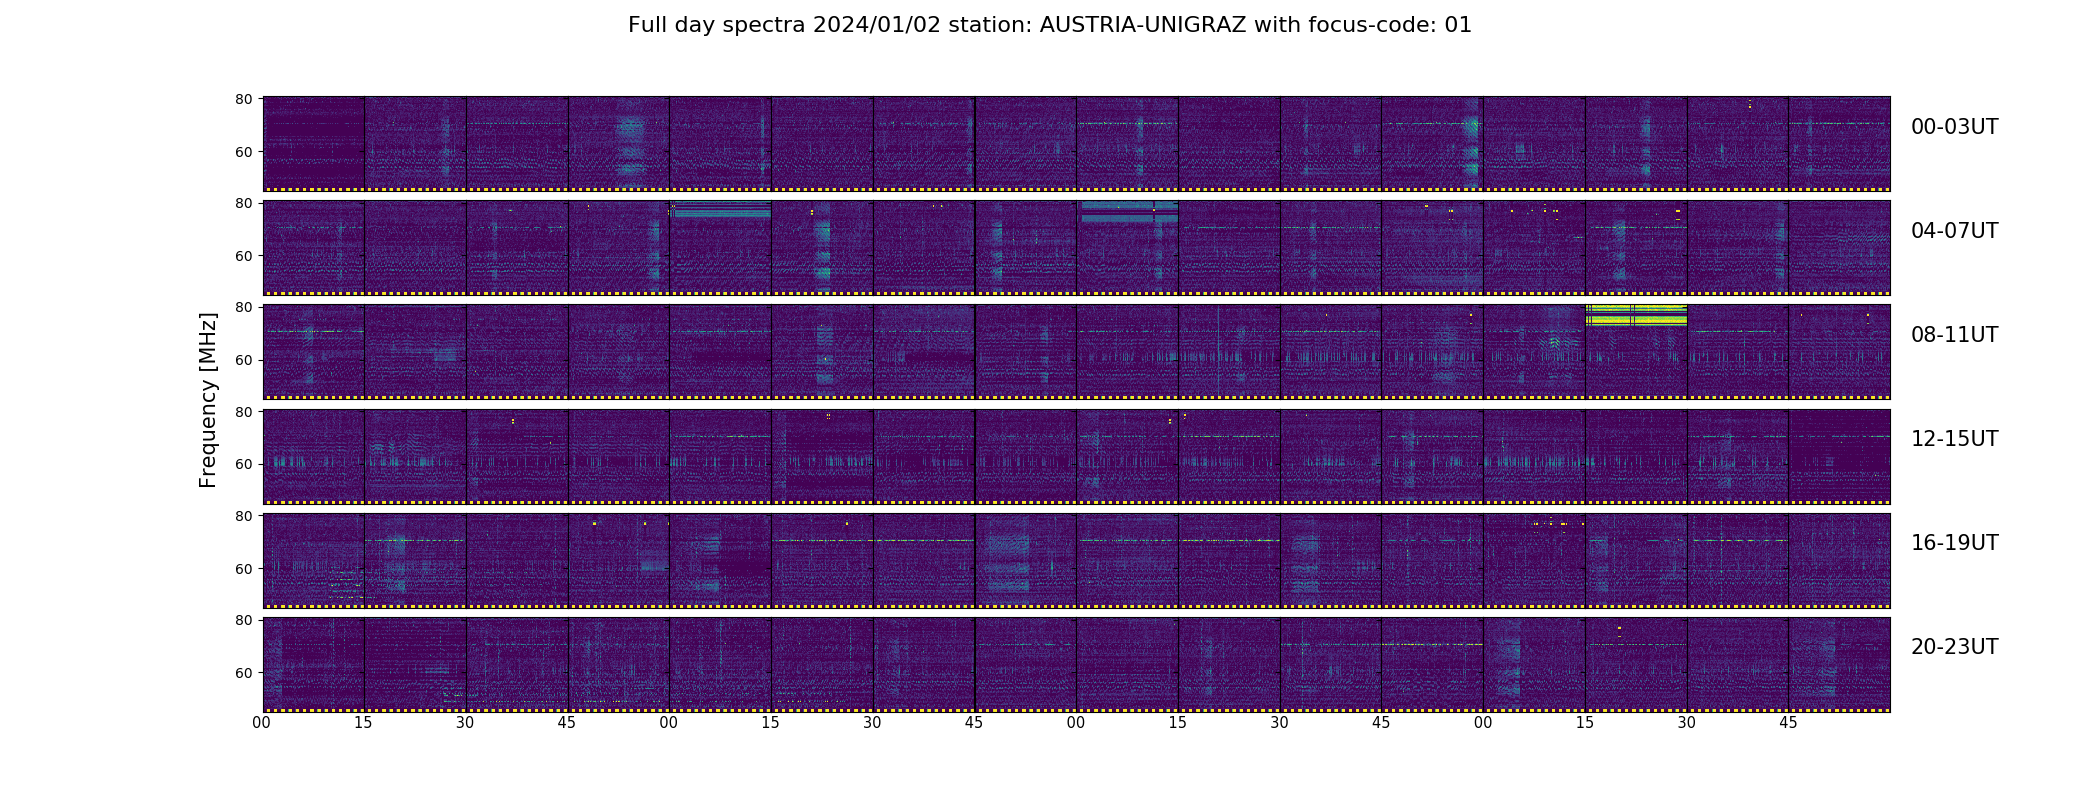
Task: Click the 60 tick of the 20-23UT row
Action: (243, 673)
